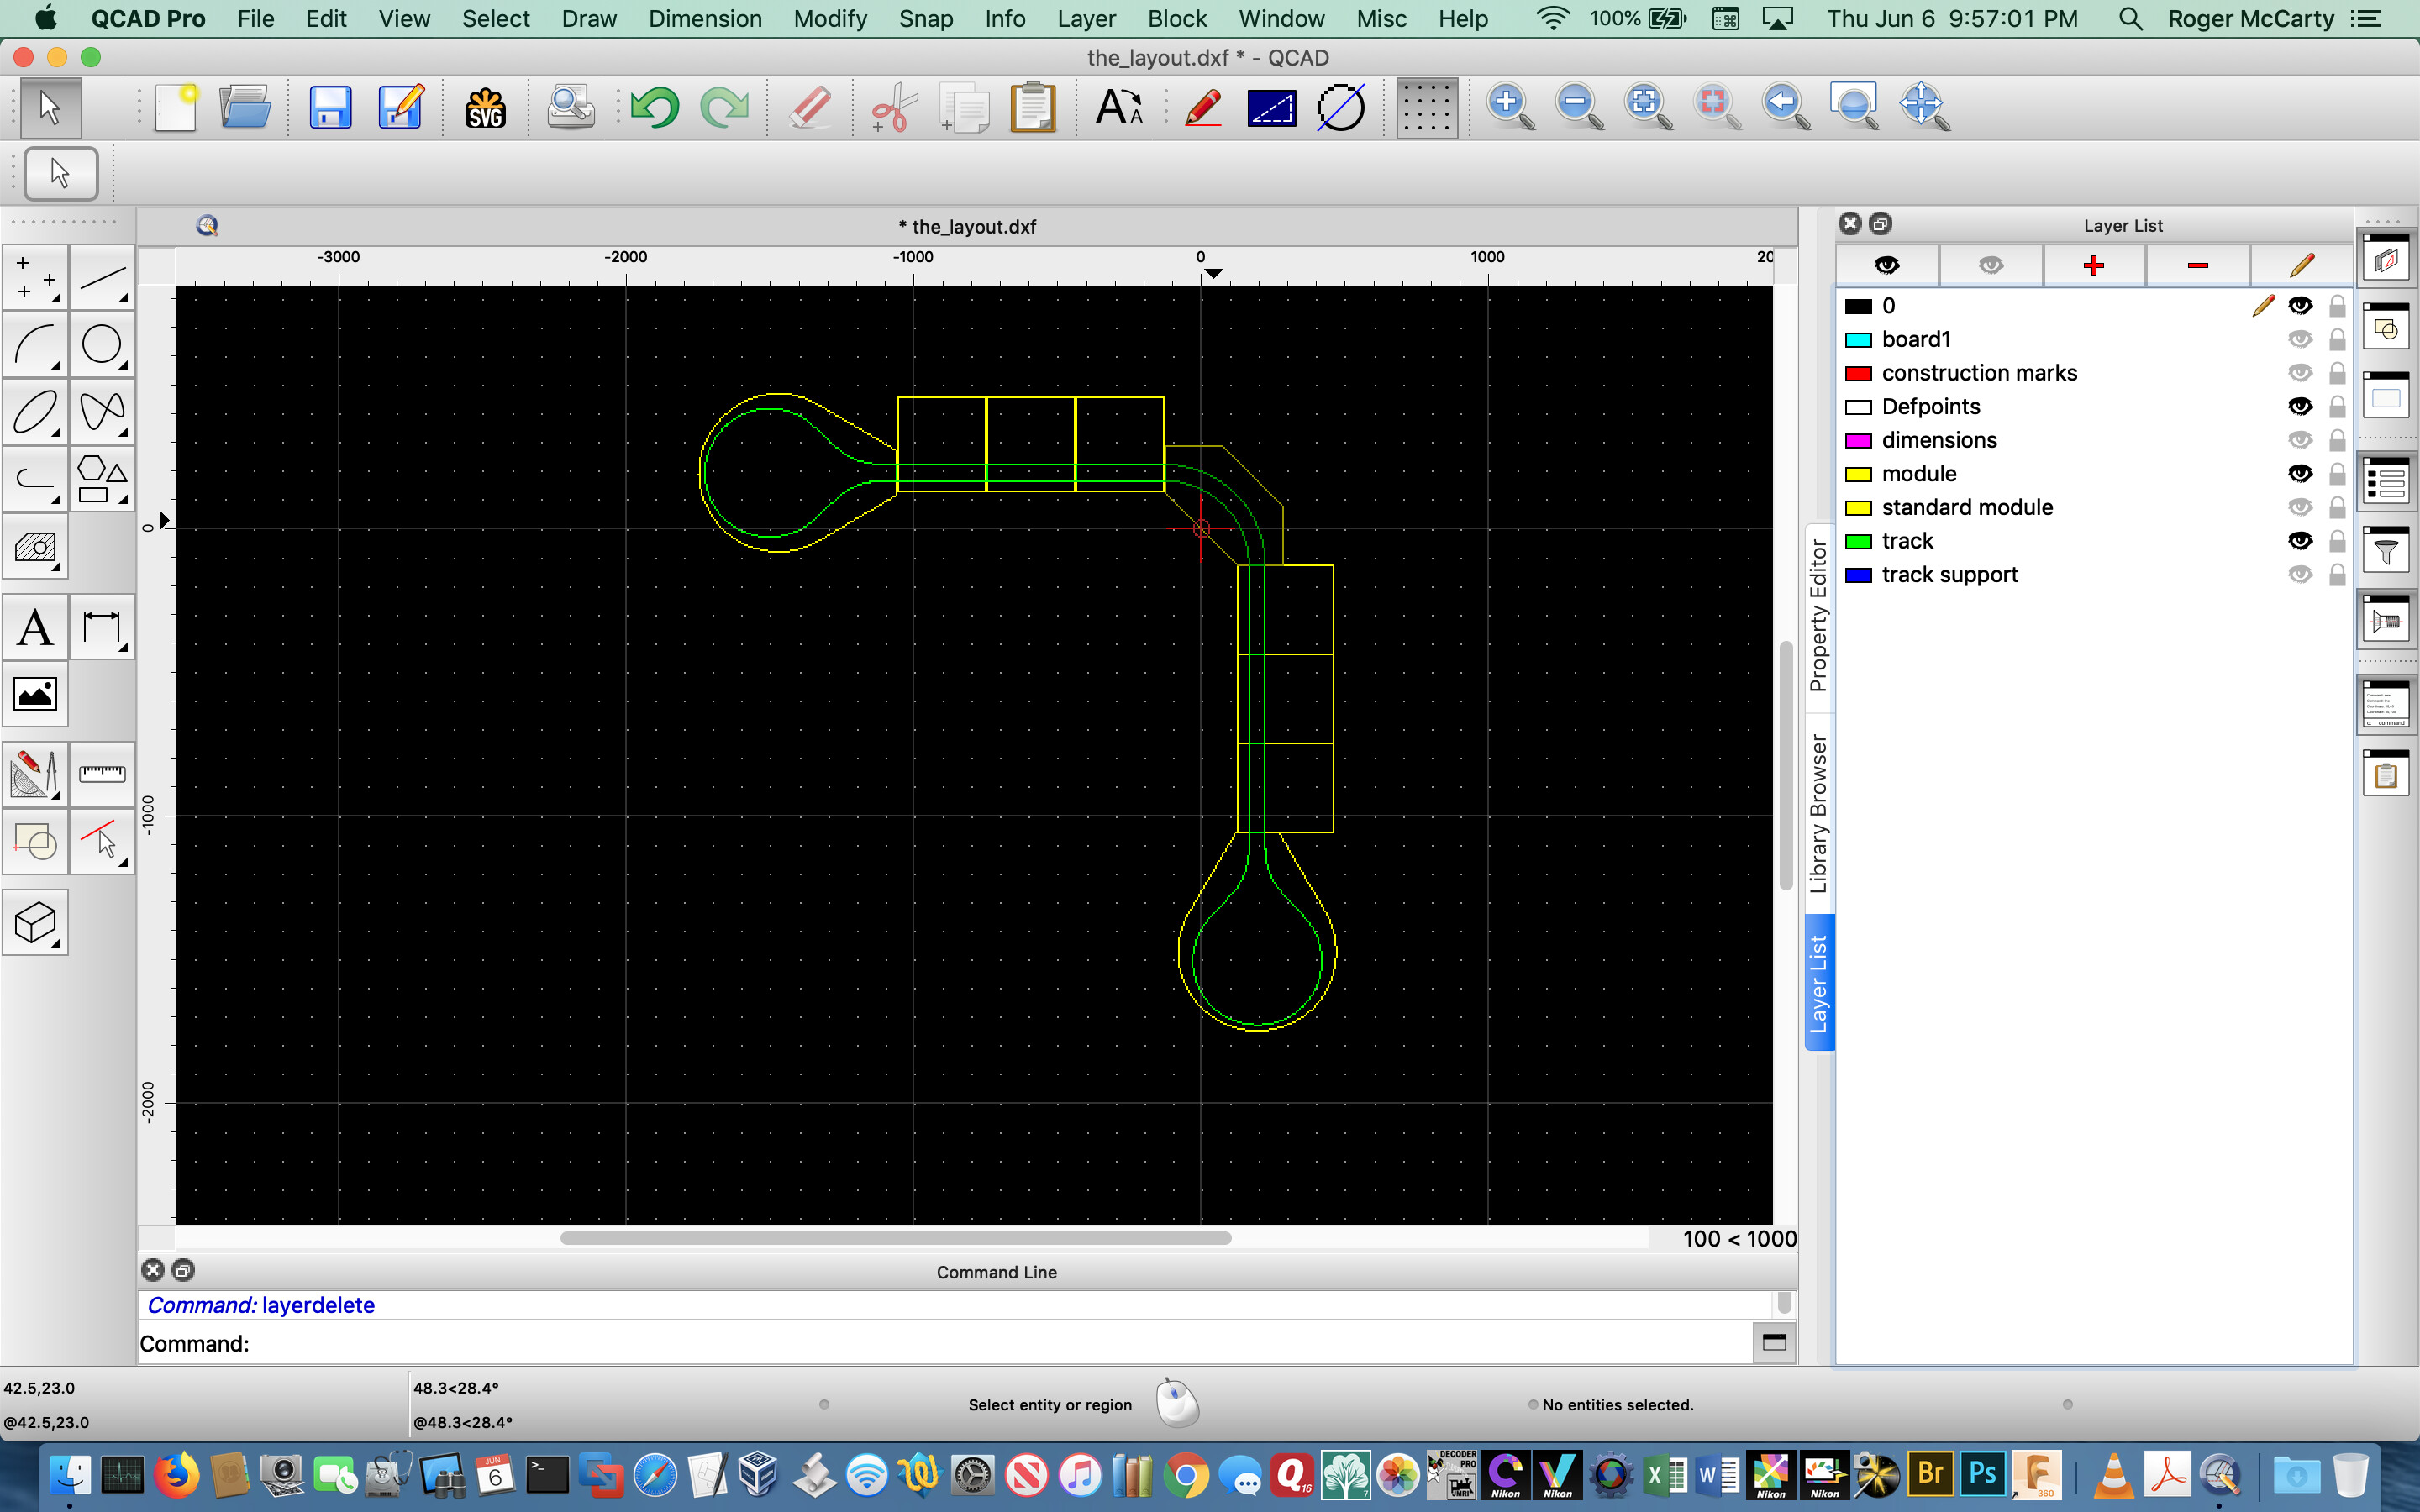Click the Undo arrow icon
The height and width of the screenshot is (1512, 2420).
[x=655, y=107]
